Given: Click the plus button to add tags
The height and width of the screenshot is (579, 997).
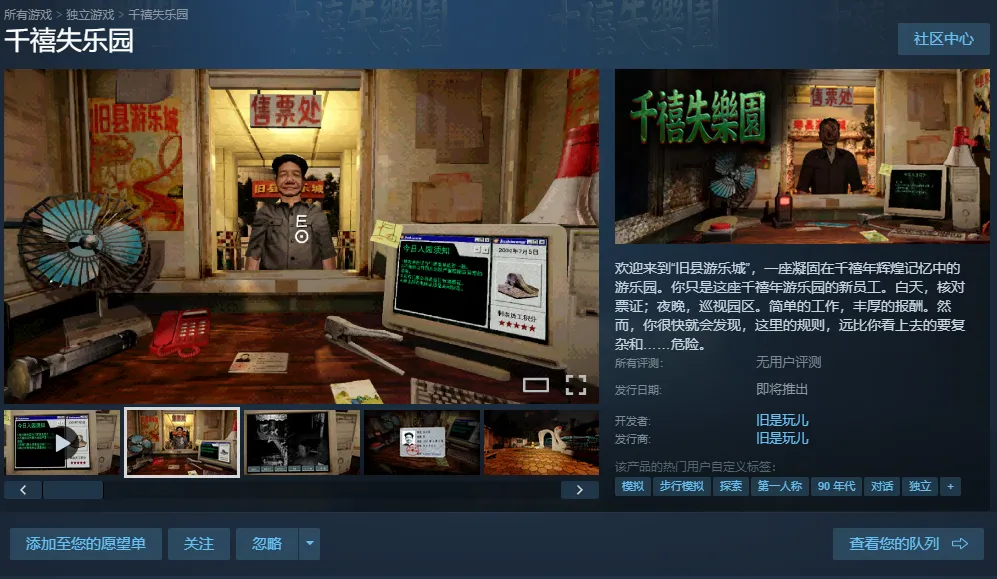Looking at the screenshot, I should [x=951, y=486].
